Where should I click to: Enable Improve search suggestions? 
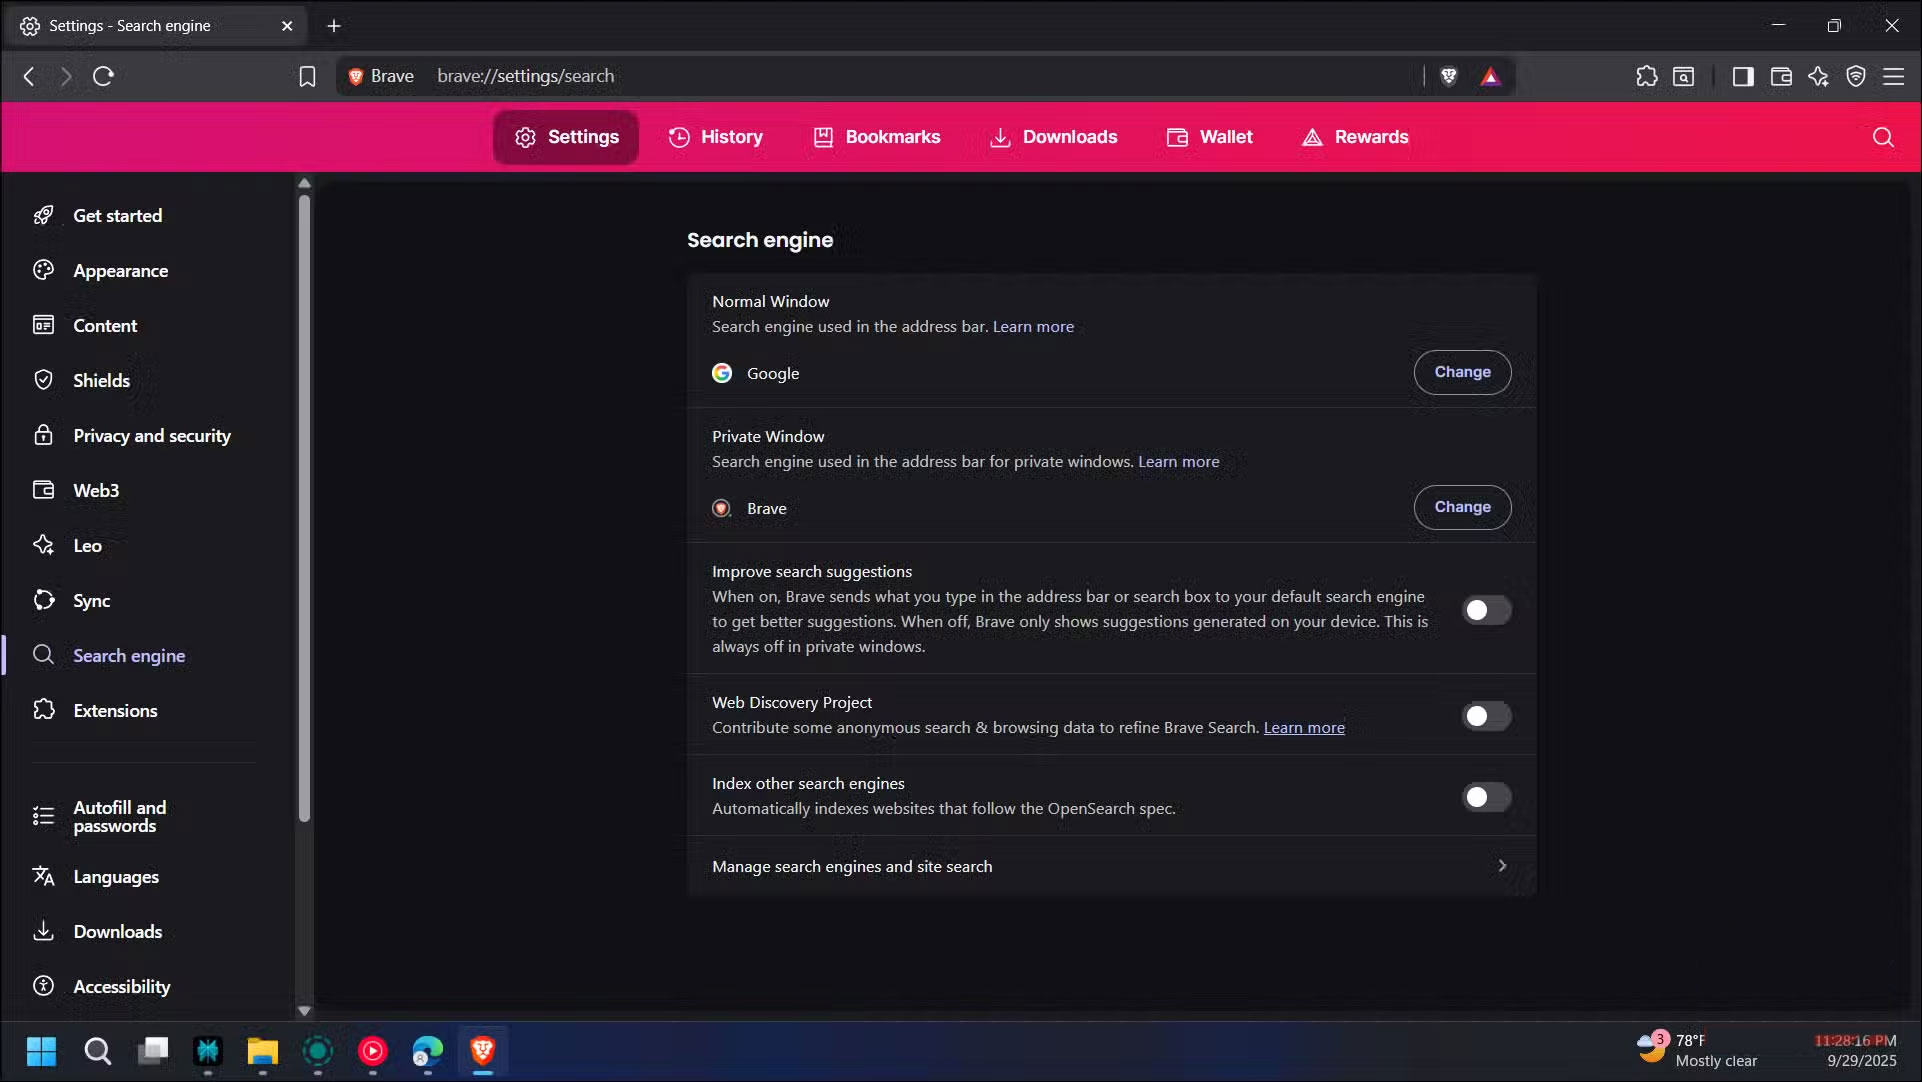point(1486,609)
